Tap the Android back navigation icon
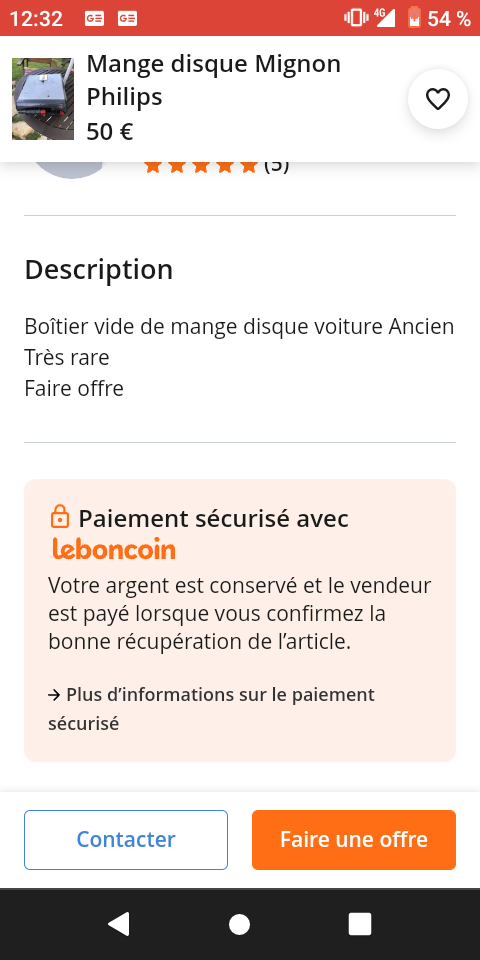 119,924
